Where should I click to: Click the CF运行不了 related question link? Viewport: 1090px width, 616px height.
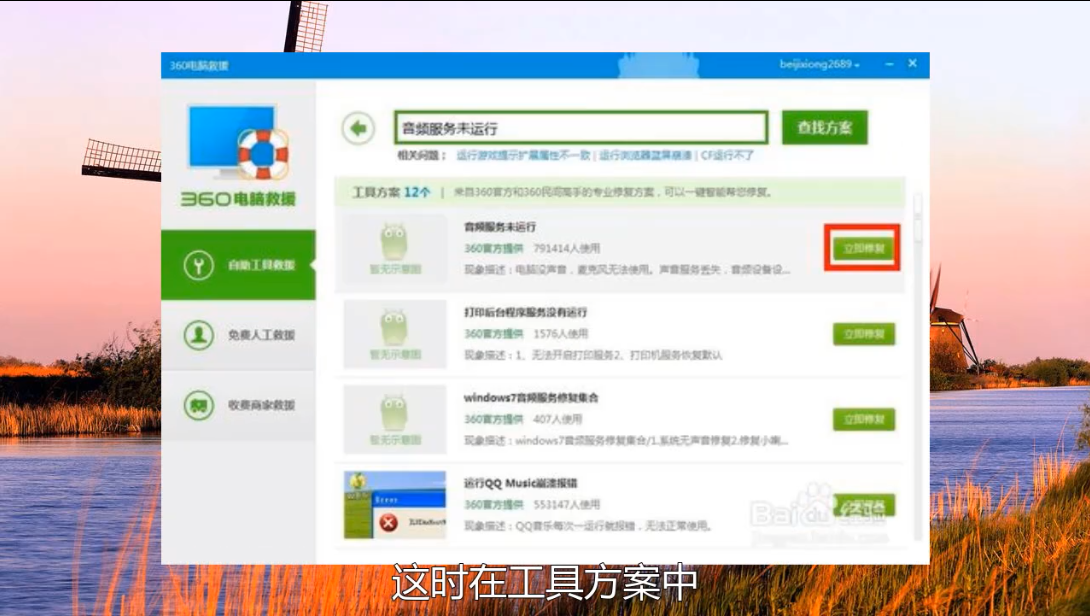point(727,156)
